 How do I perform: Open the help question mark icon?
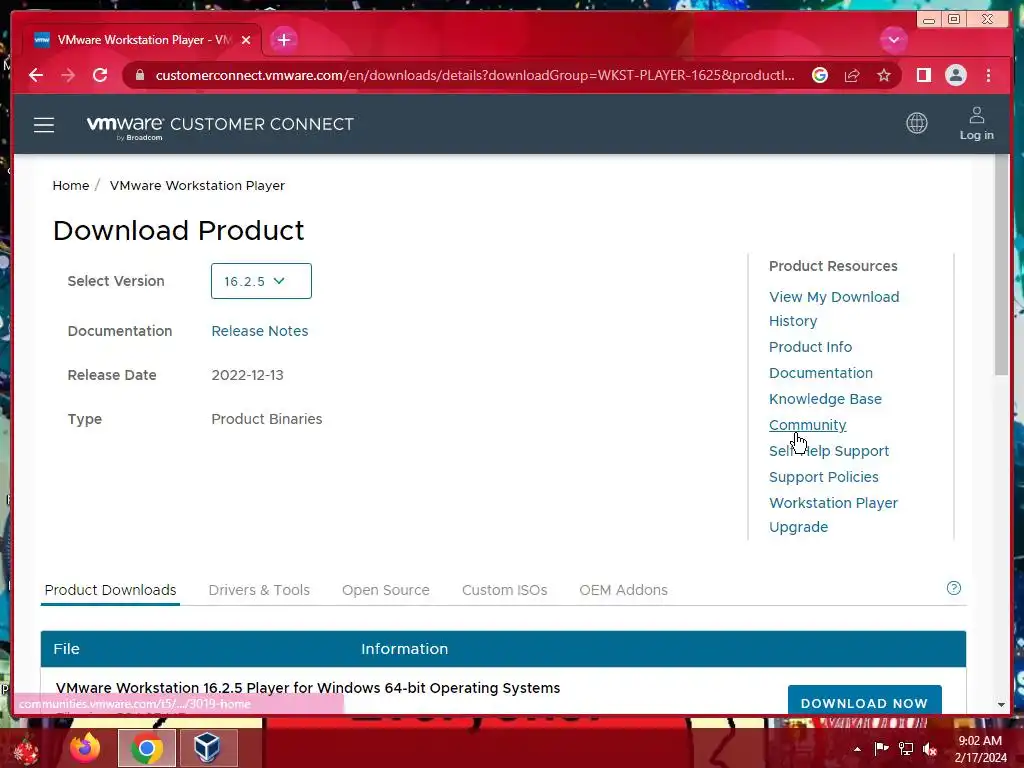(x=953, y=588)
